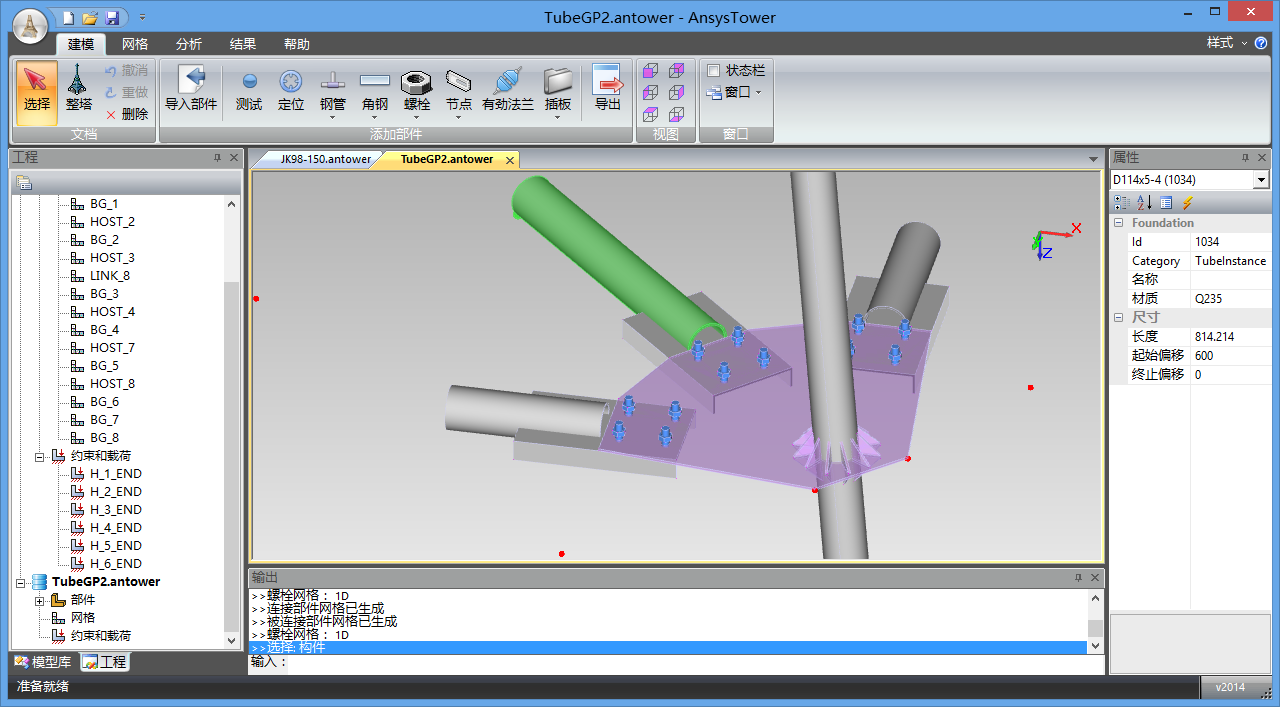Switch to the JK98-150.antower document tab
The image size is (1280, 707).
(325, 159)
